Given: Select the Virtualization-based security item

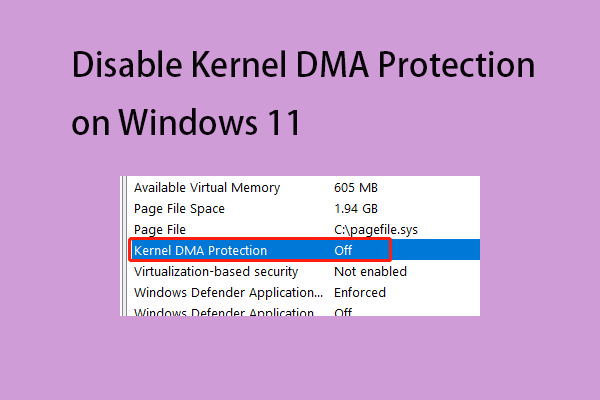Looking at the screenshot, I should 215,271.
